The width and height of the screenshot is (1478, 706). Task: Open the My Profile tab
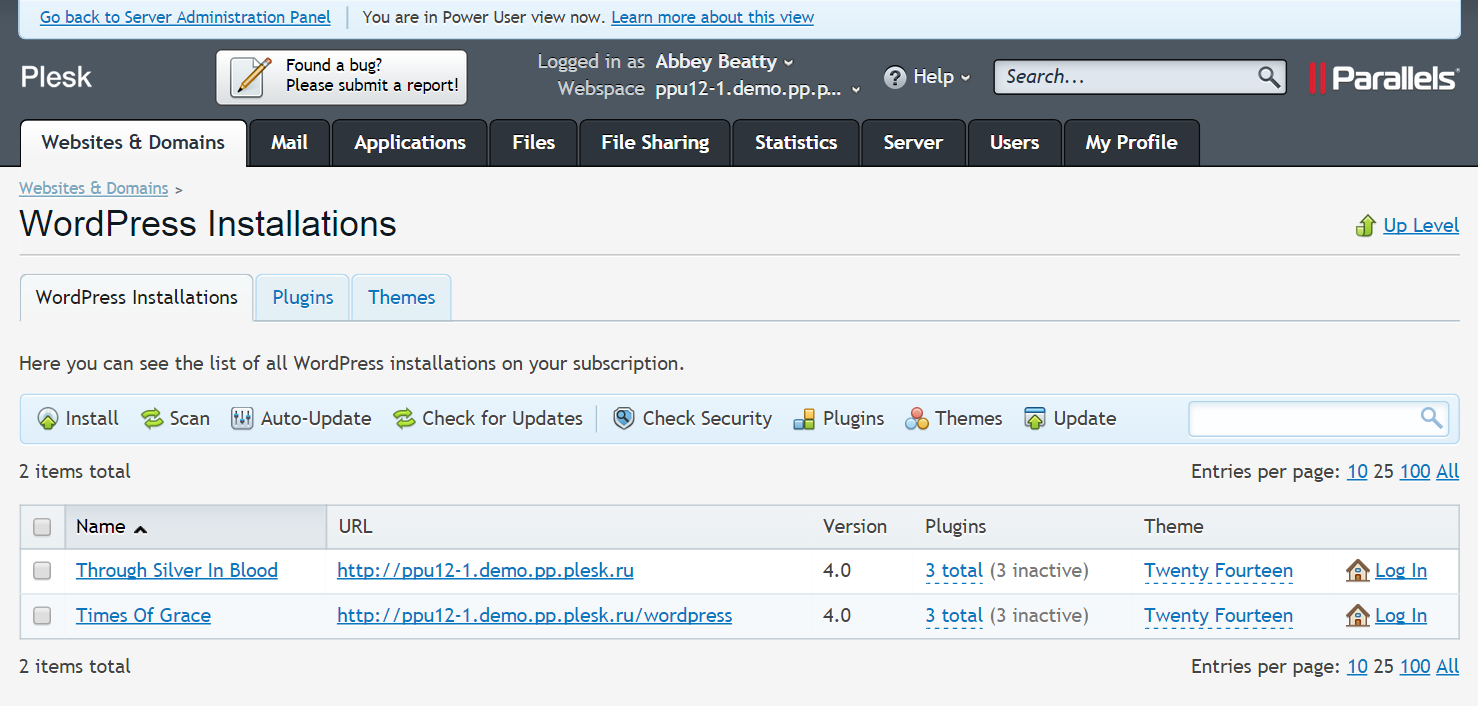click(1132, 143)
